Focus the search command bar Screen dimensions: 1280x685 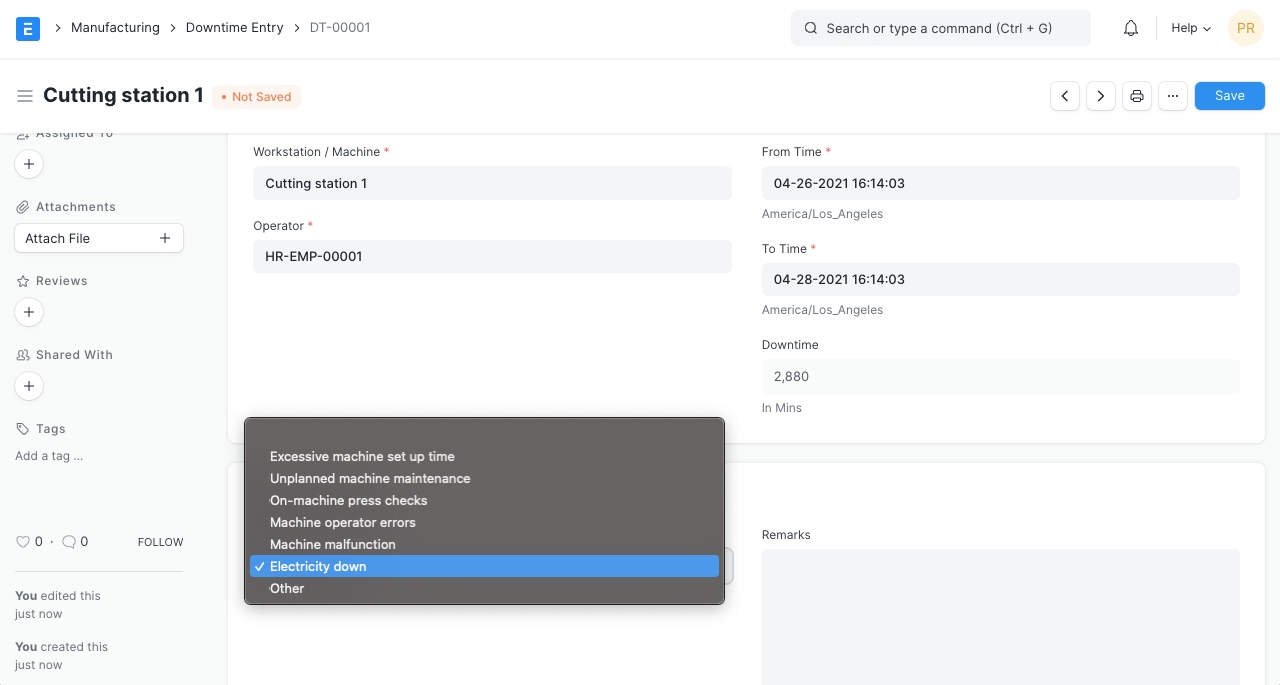940,28
